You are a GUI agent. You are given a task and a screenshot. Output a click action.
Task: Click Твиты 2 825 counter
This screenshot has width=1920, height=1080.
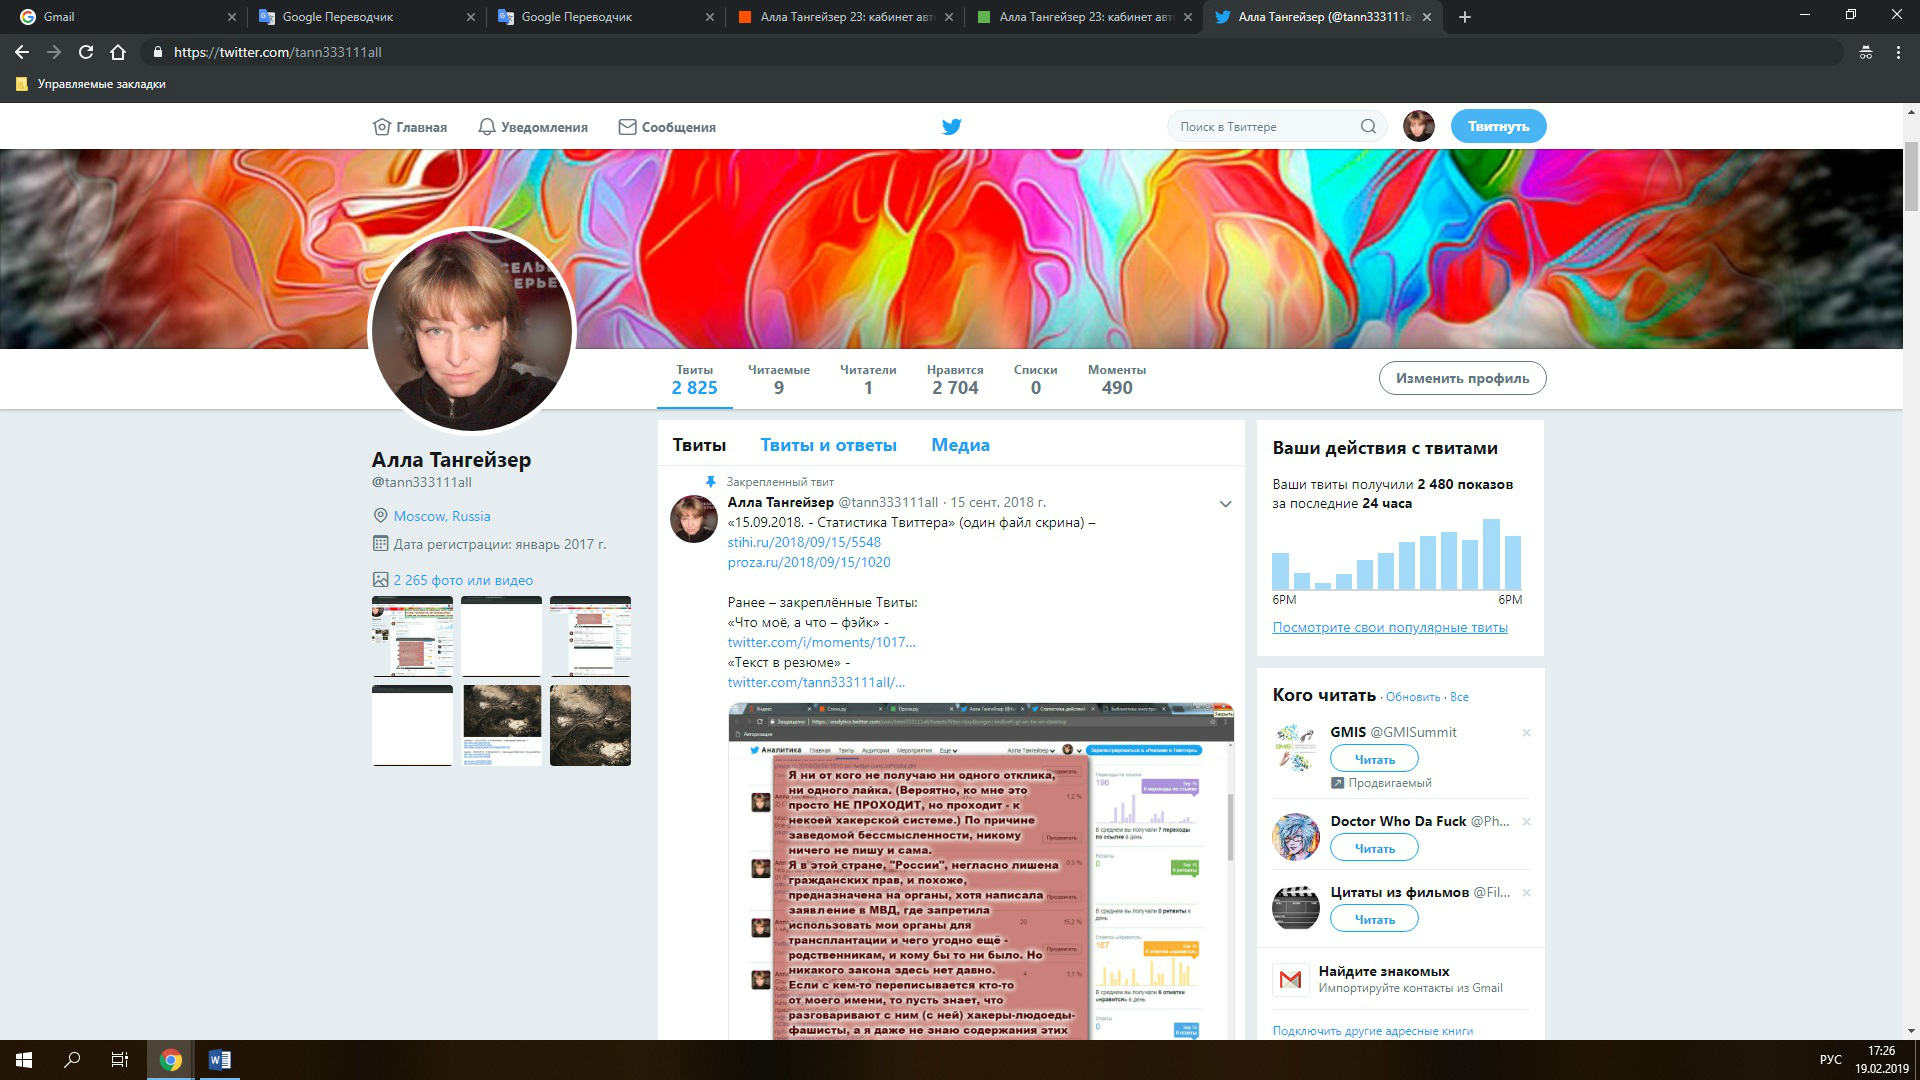pyautogui.click(x=694, y=380)
